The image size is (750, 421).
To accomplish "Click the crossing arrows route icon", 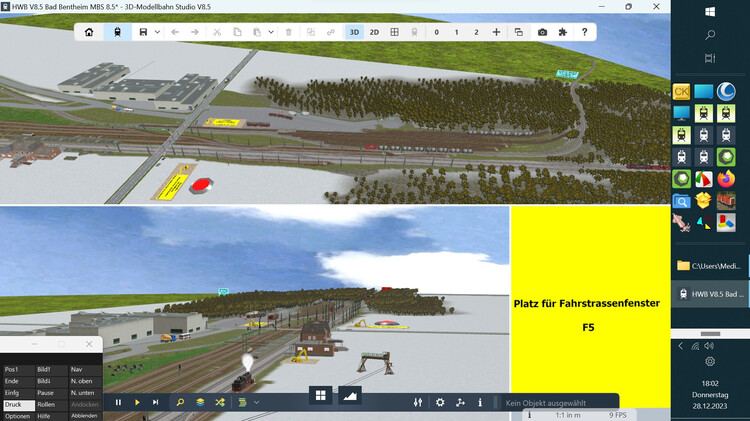I will click(220, 402).
